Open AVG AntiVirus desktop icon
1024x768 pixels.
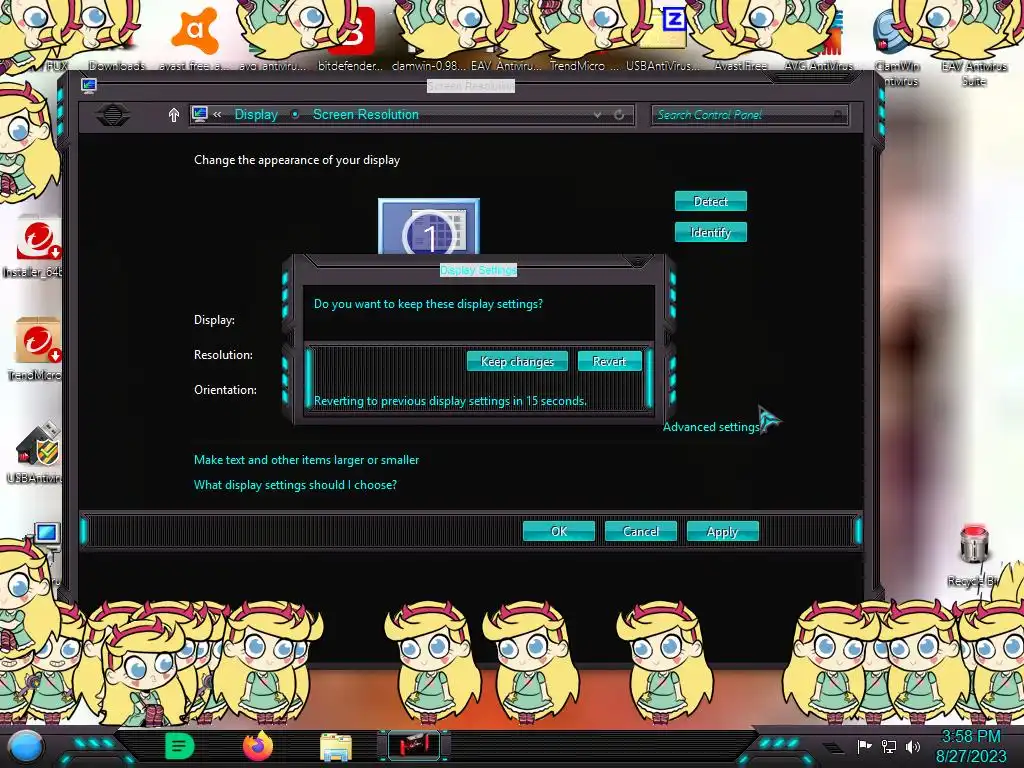coord(819,40)
